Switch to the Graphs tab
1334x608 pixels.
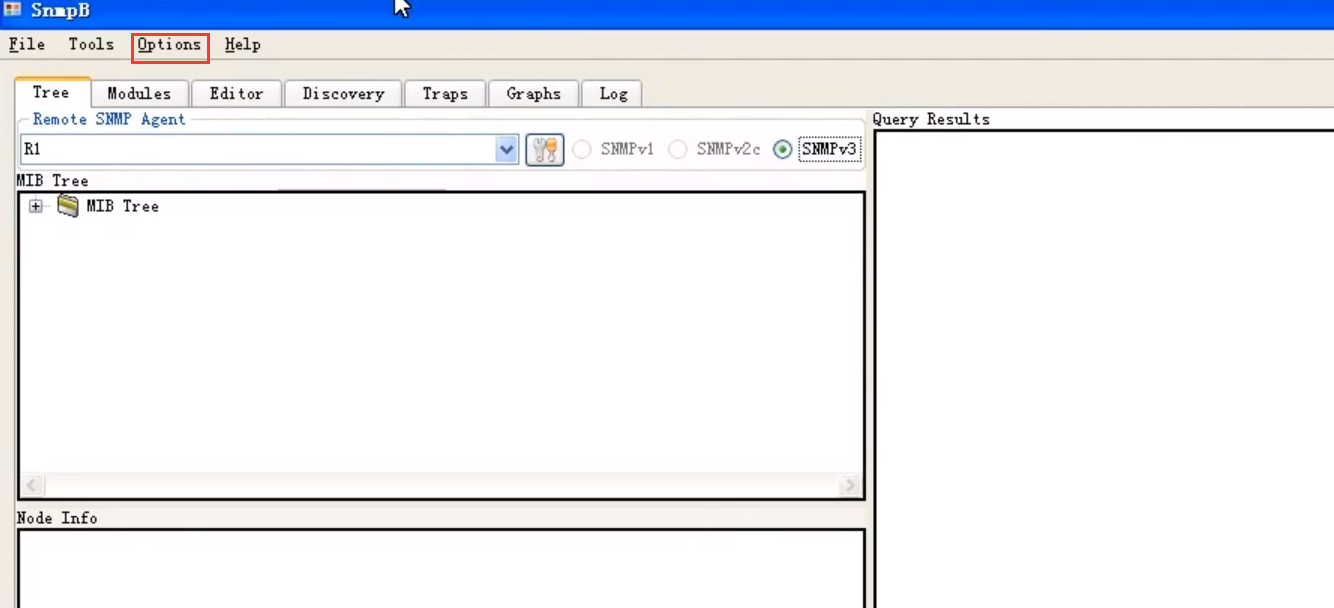(533, 93)
